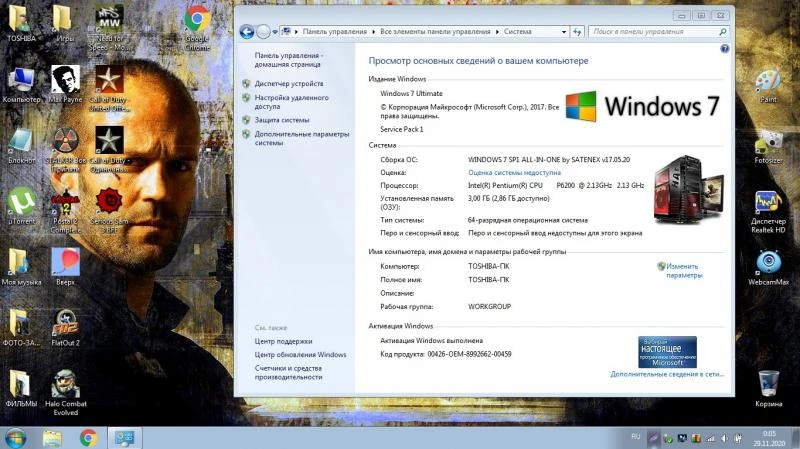
Task: Open the Google Chrome desktop shortcut
Action: pyautogui.click(x=197, y=28)
